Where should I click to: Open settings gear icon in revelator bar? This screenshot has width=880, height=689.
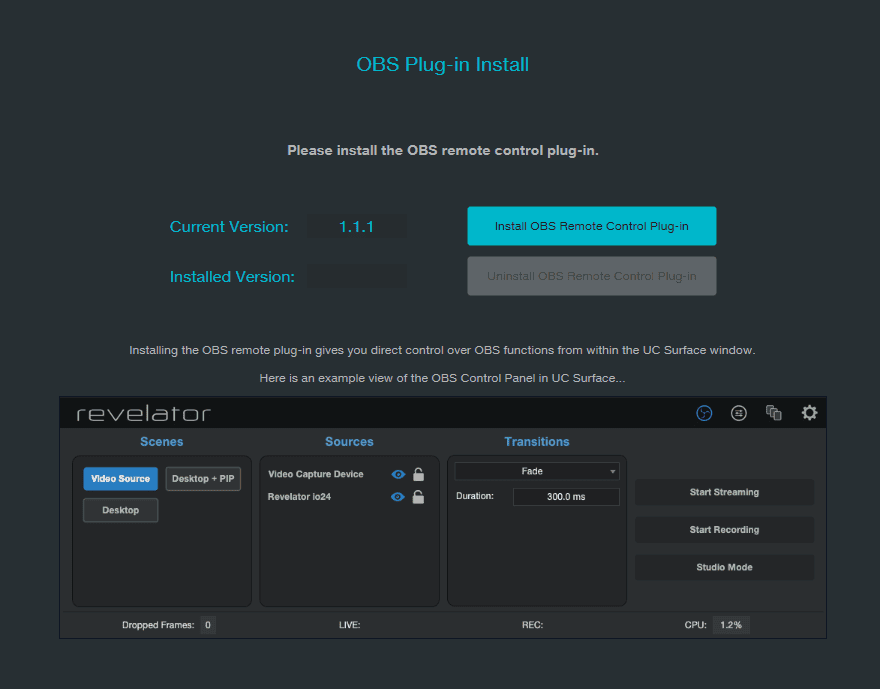pos(809,413)
